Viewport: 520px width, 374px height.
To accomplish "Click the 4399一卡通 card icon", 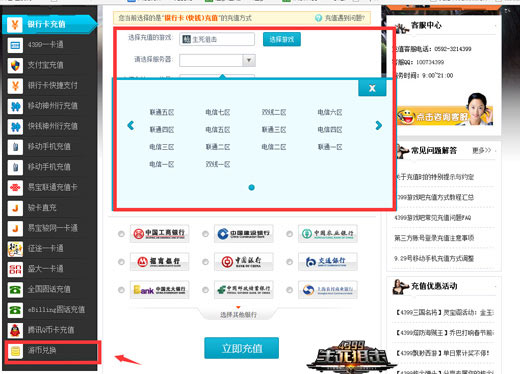I will (x=15, y=45).
